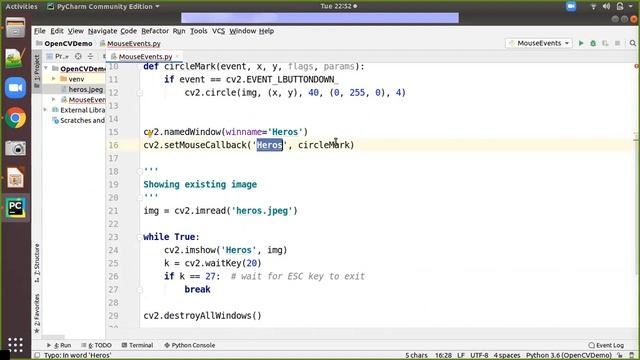Collapse the while True fold marker on line 23
Viewport: 640px width, 360px height.
pos(140,237)
